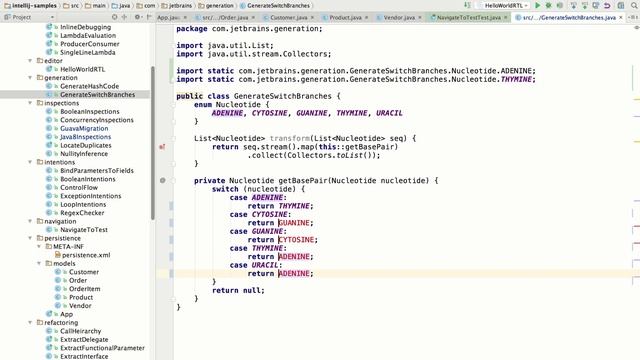
Task: Click the purple revert arrow icon
Action: point(607,5)
